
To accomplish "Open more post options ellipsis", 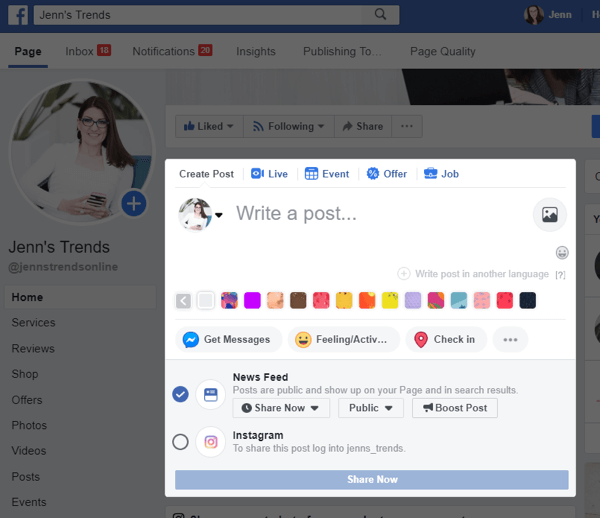I will click(x=510, y=340).
